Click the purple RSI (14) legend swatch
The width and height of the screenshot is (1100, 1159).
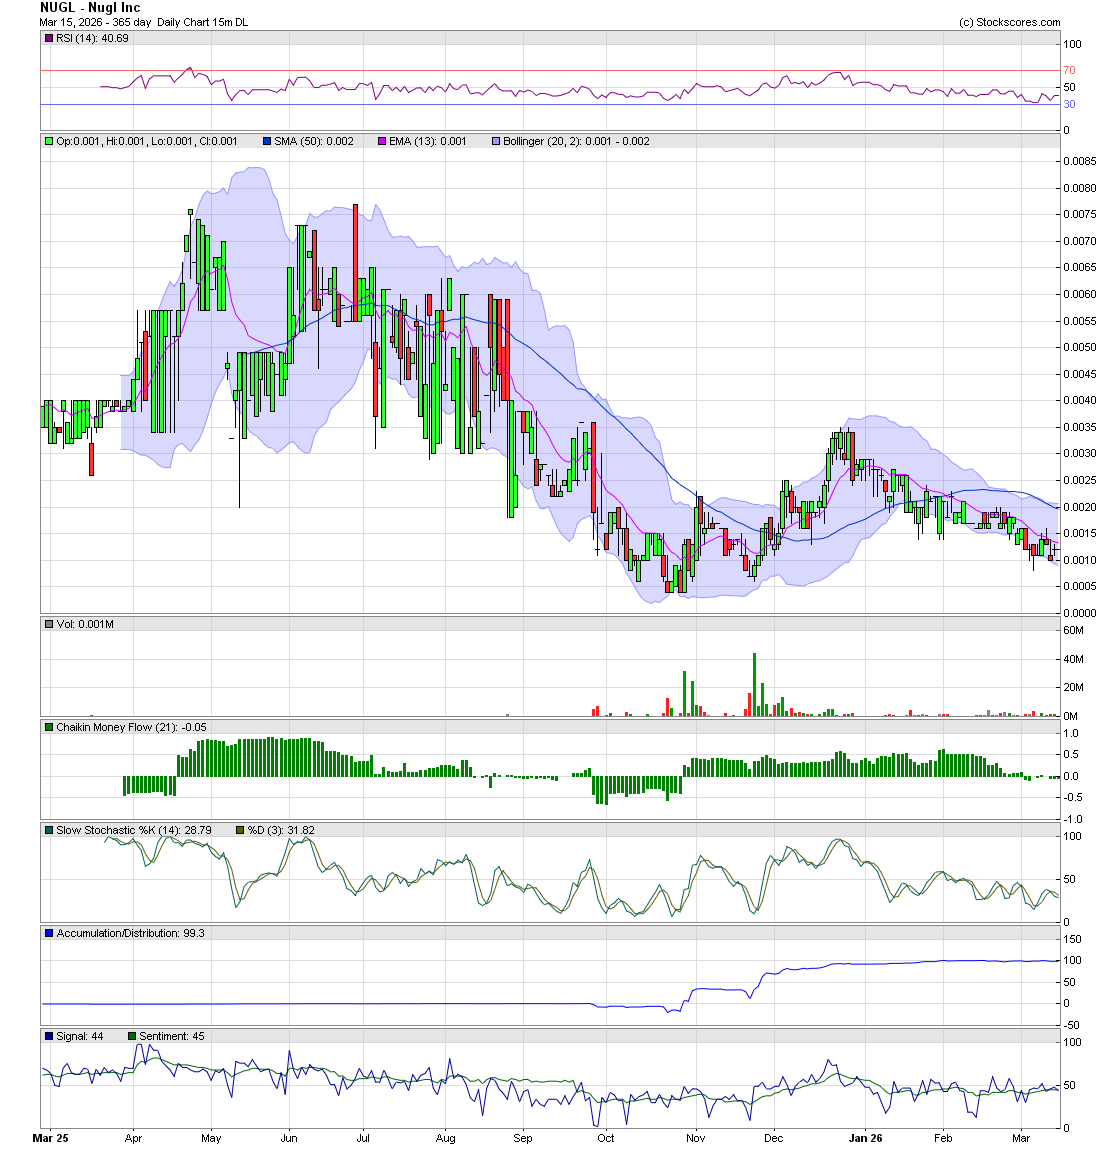click(x=49, y=38)
